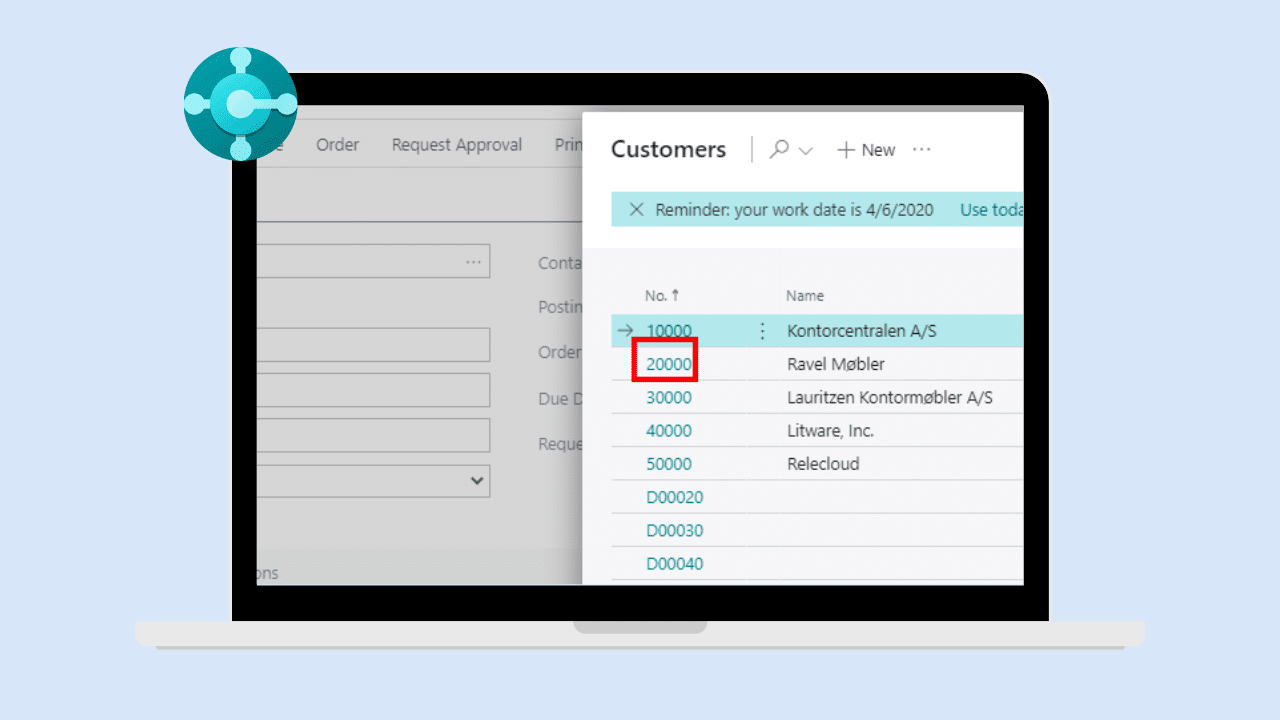Click the New button in Customers
This screenshot has width=1280, height=720.
tap(866, 150)
